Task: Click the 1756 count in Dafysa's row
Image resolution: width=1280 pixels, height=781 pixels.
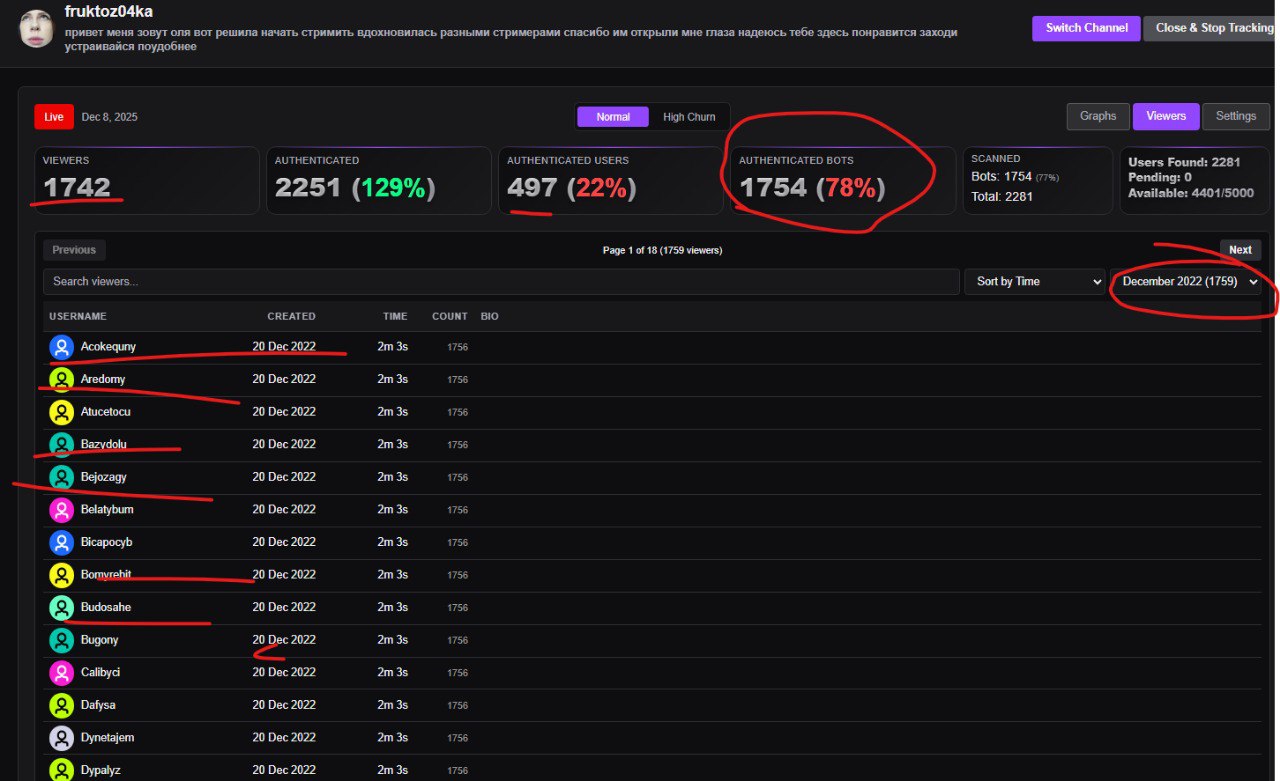Action: (457, 706)
